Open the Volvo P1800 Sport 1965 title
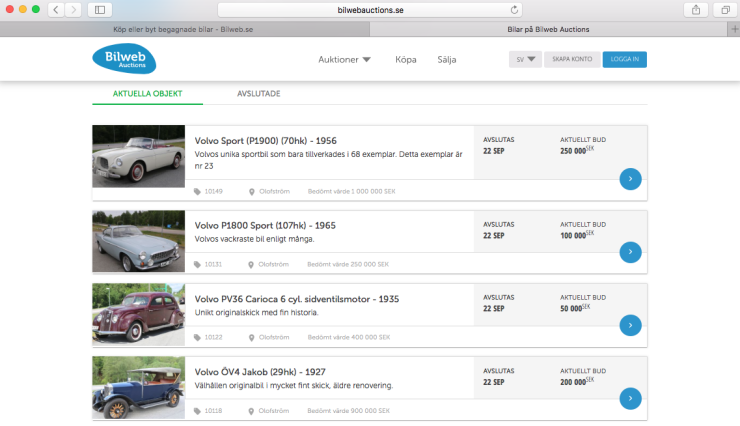This screenshot has height=426, width=740. pyautogui.click(x=265, y=226)
